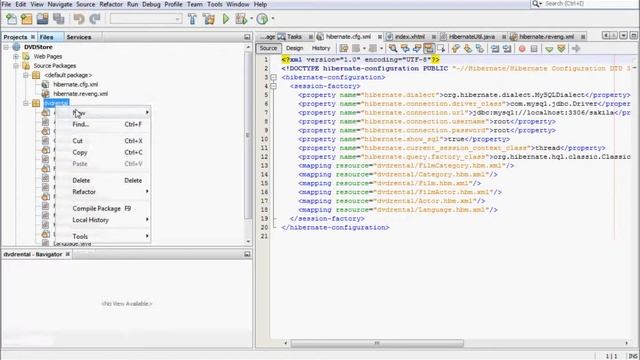The width and height of the screenshot is (640, 360).
Task: Expand the Web Pages node
Action: click(x=16, y=56)
